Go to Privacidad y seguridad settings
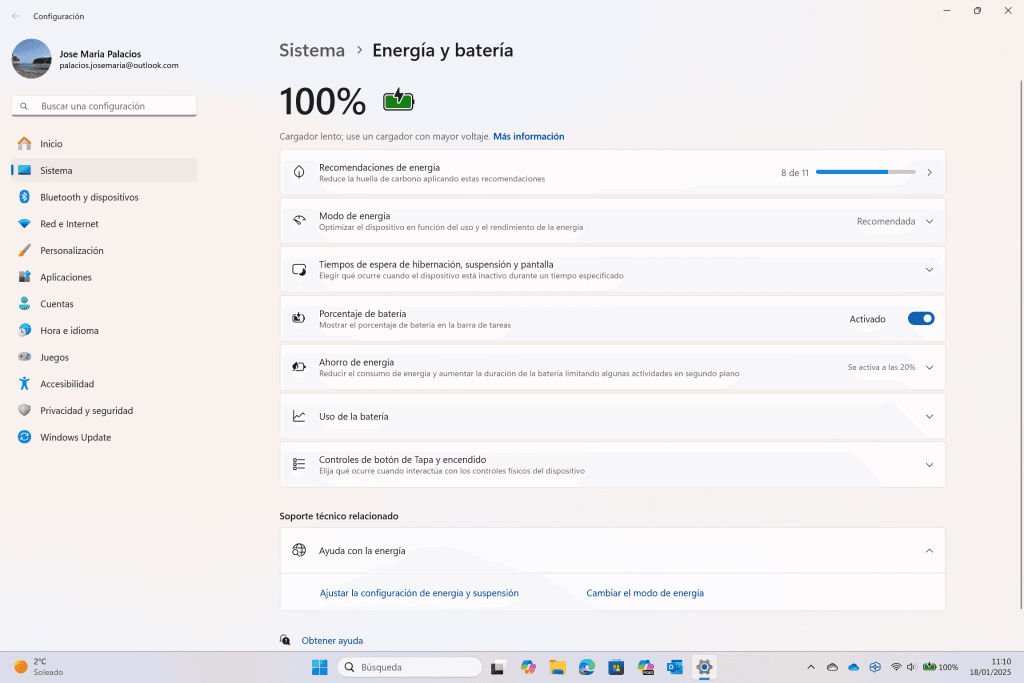 click(86, 411)
